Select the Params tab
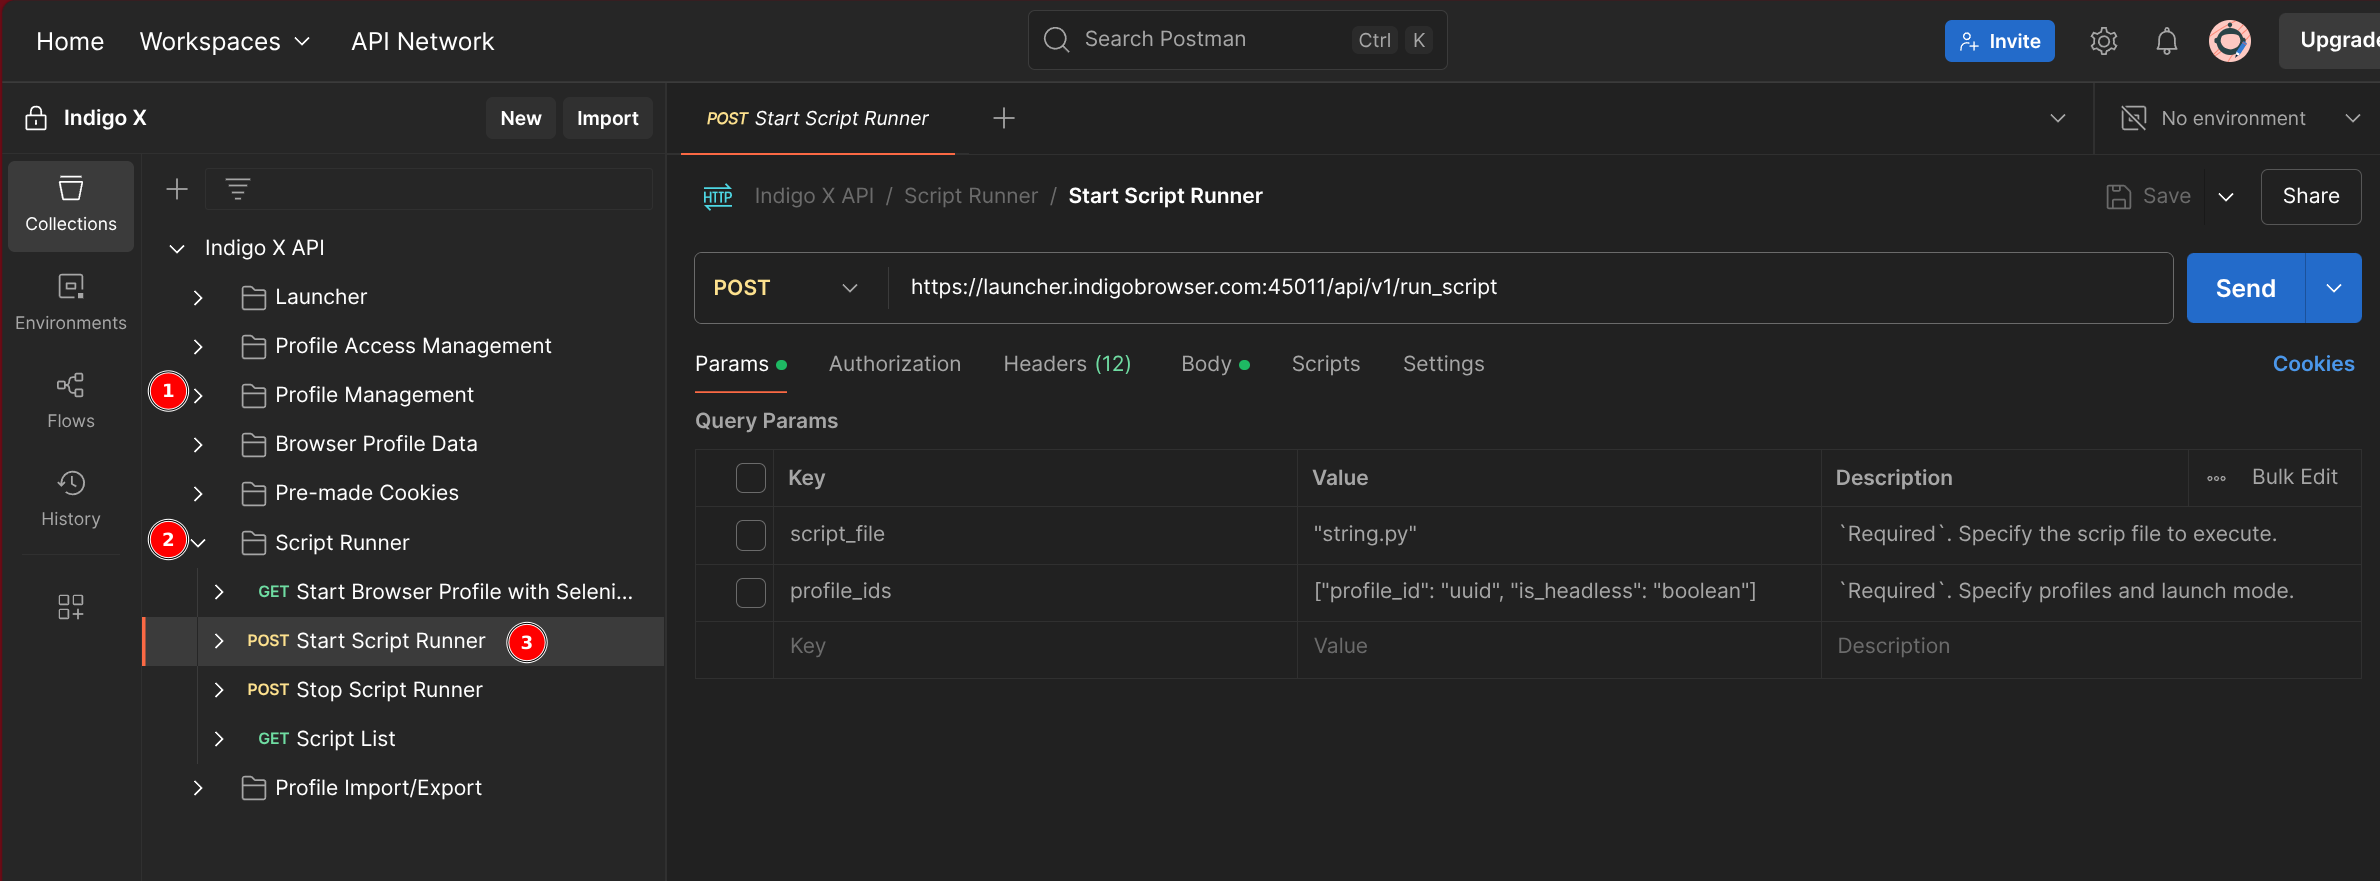 coord(741,364)
